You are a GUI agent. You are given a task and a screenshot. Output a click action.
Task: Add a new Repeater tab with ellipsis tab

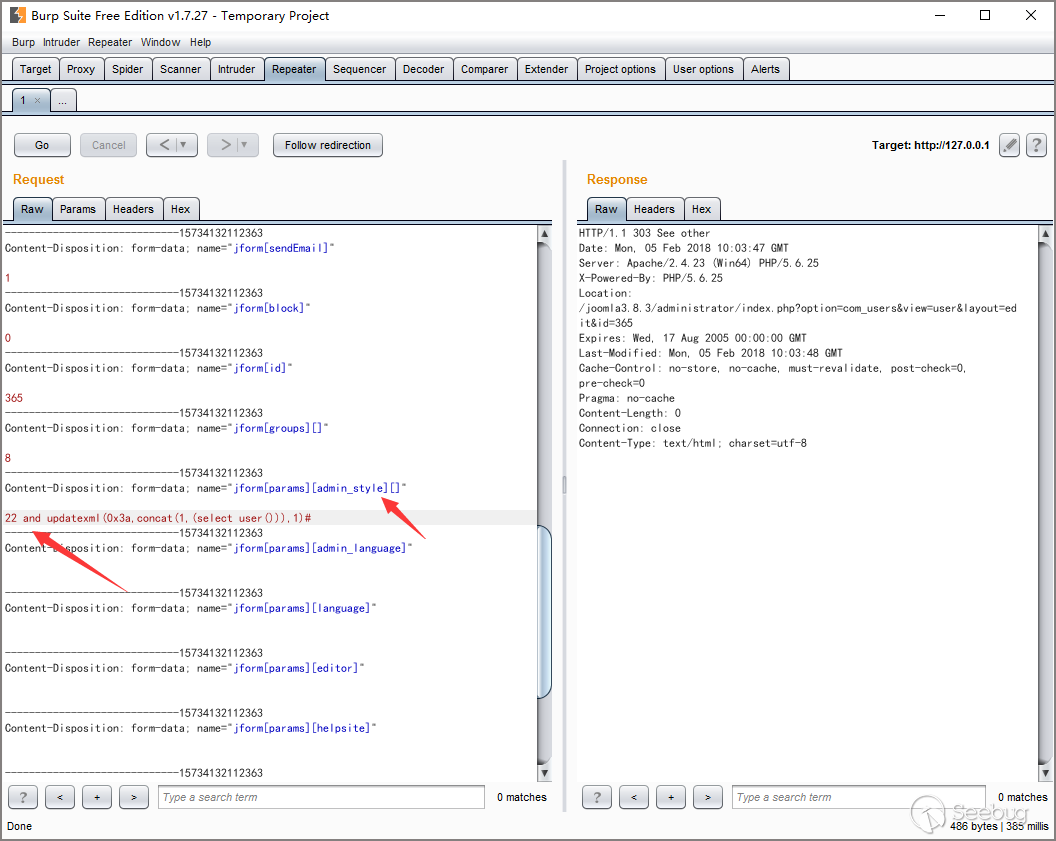click(63, 101)
